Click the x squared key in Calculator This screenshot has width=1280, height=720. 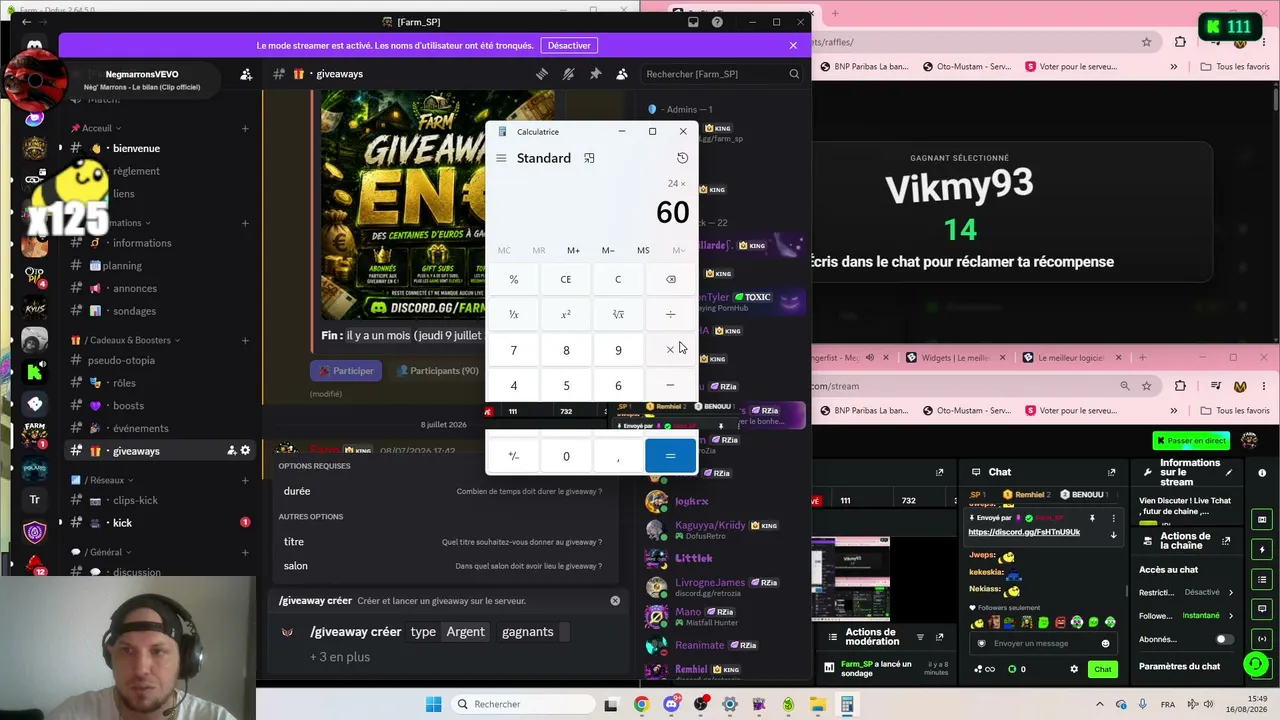click(x=566, y=315)
